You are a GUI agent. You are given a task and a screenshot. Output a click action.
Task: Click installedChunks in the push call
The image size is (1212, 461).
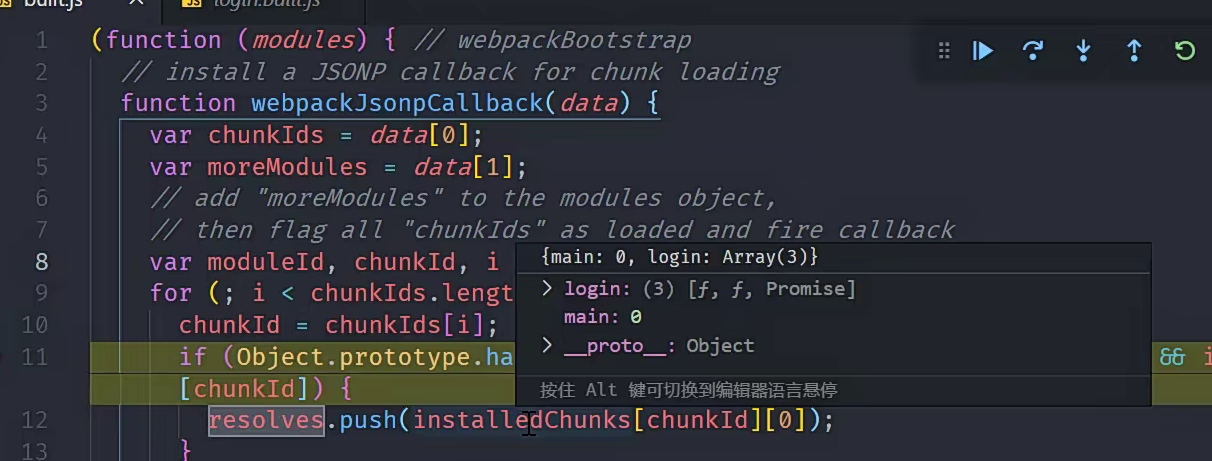522,421
